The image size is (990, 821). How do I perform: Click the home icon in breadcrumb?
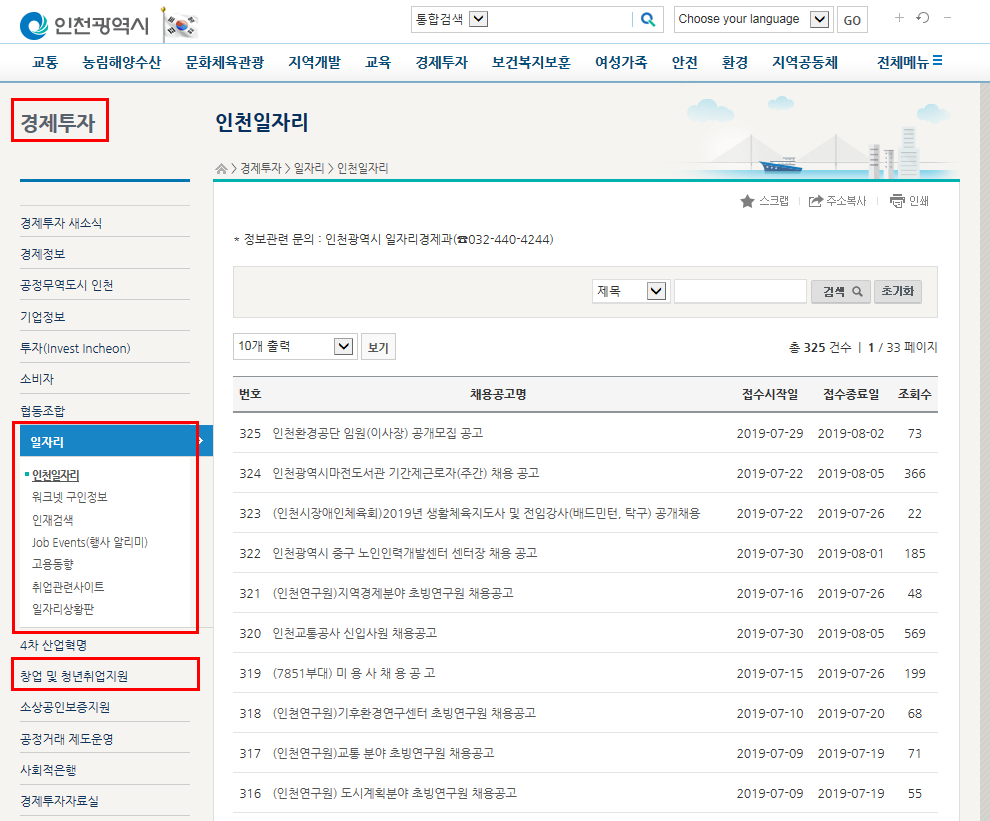coord(221,169)
